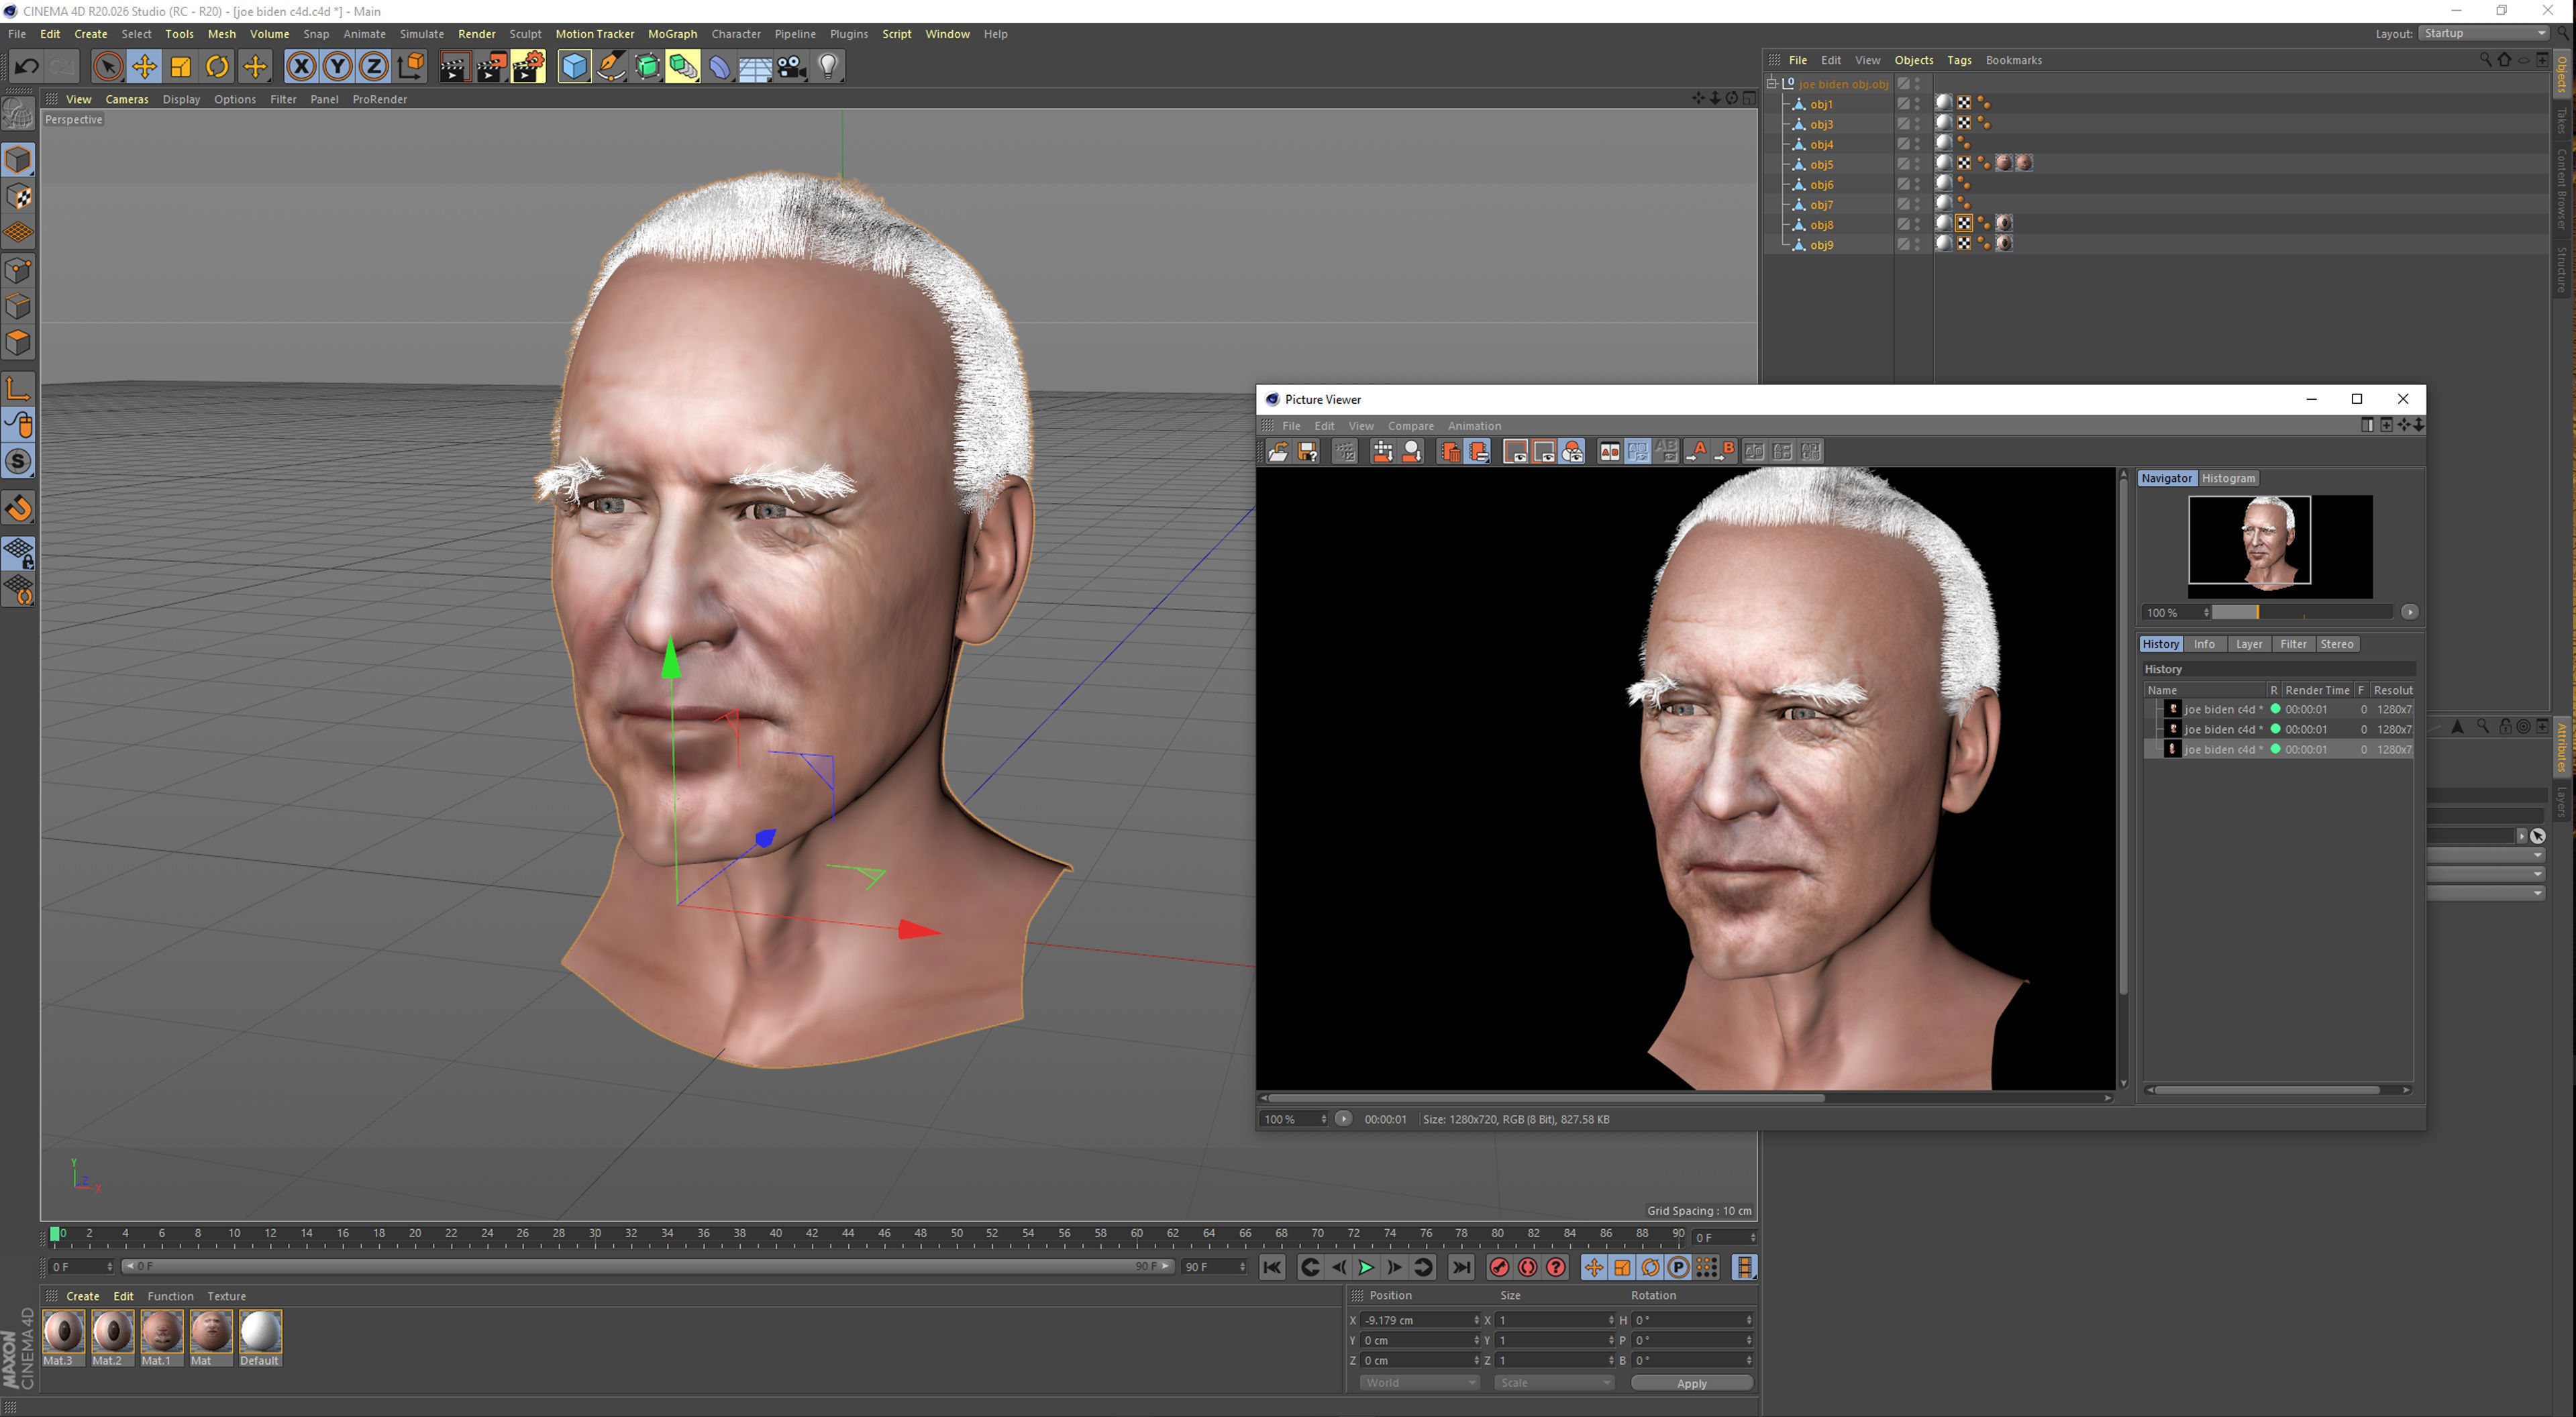The image size is (2576, 1417).
Task: Open the Cameras viewport menu
Action: pyautogui.click(x=127, y=99)
